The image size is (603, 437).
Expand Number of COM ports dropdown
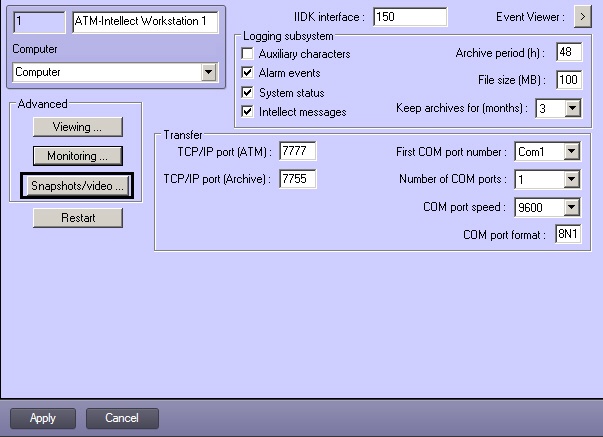(x=572, y=179)
